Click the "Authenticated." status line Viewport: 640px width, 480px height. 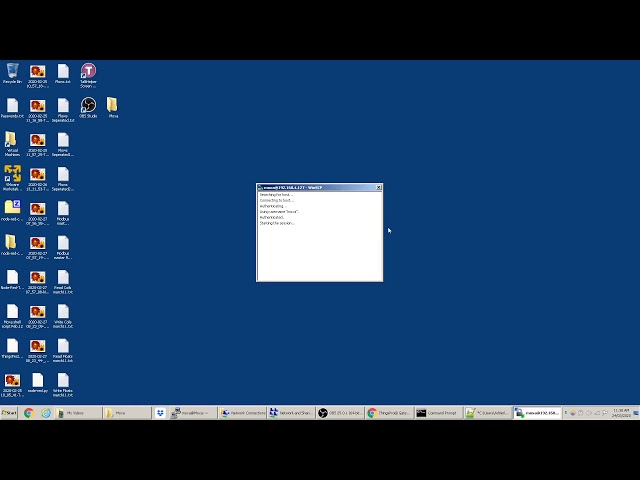[x=271, y=218]
